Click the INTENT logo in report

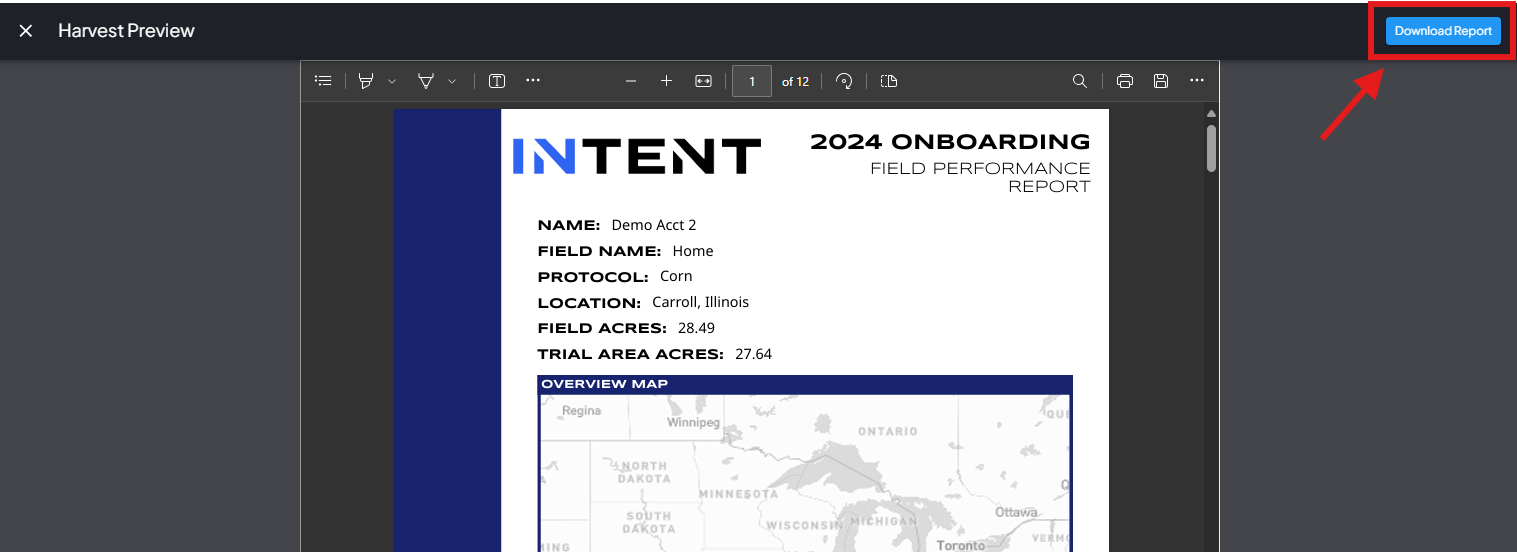click(x=636, y=156)
